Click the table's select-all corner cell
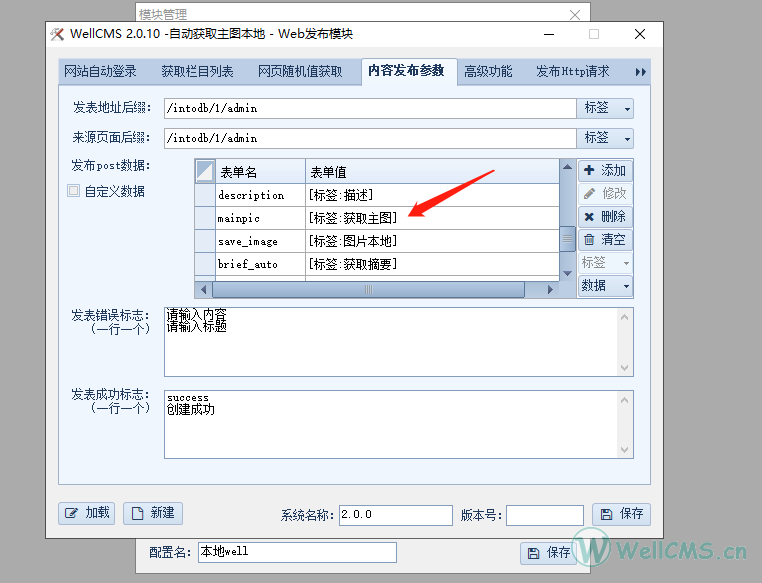 point(205,171)
